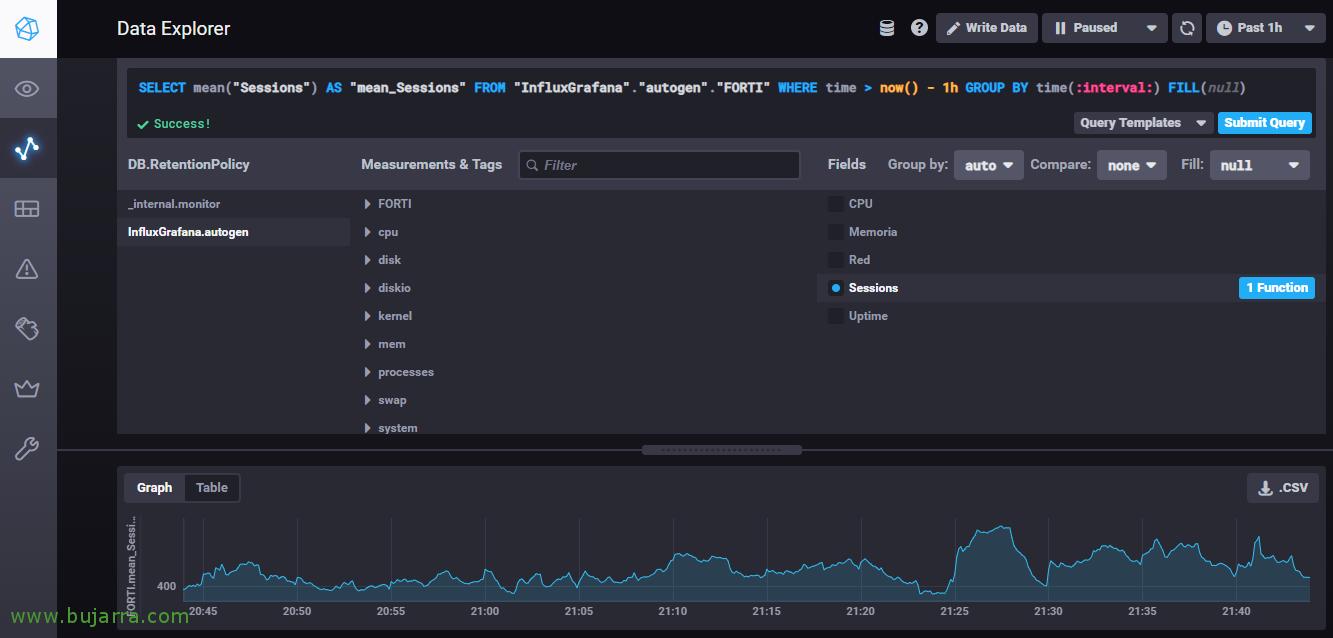1333x638 pixels.
Task: Click the Write Data button
Action: (986, 28)
